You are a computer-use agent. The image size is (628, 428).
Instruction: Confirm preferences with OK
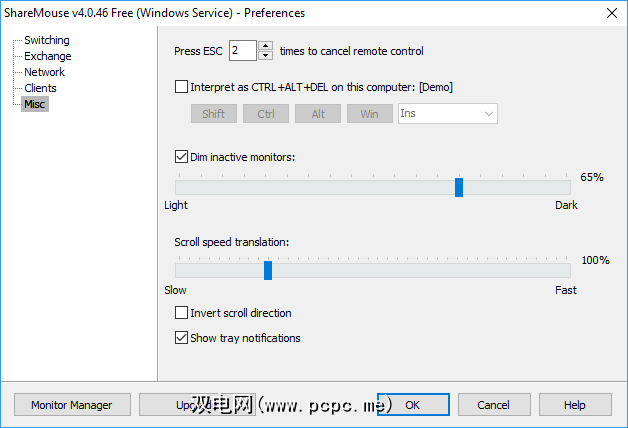pyautogui.click(x=413, y=405)
